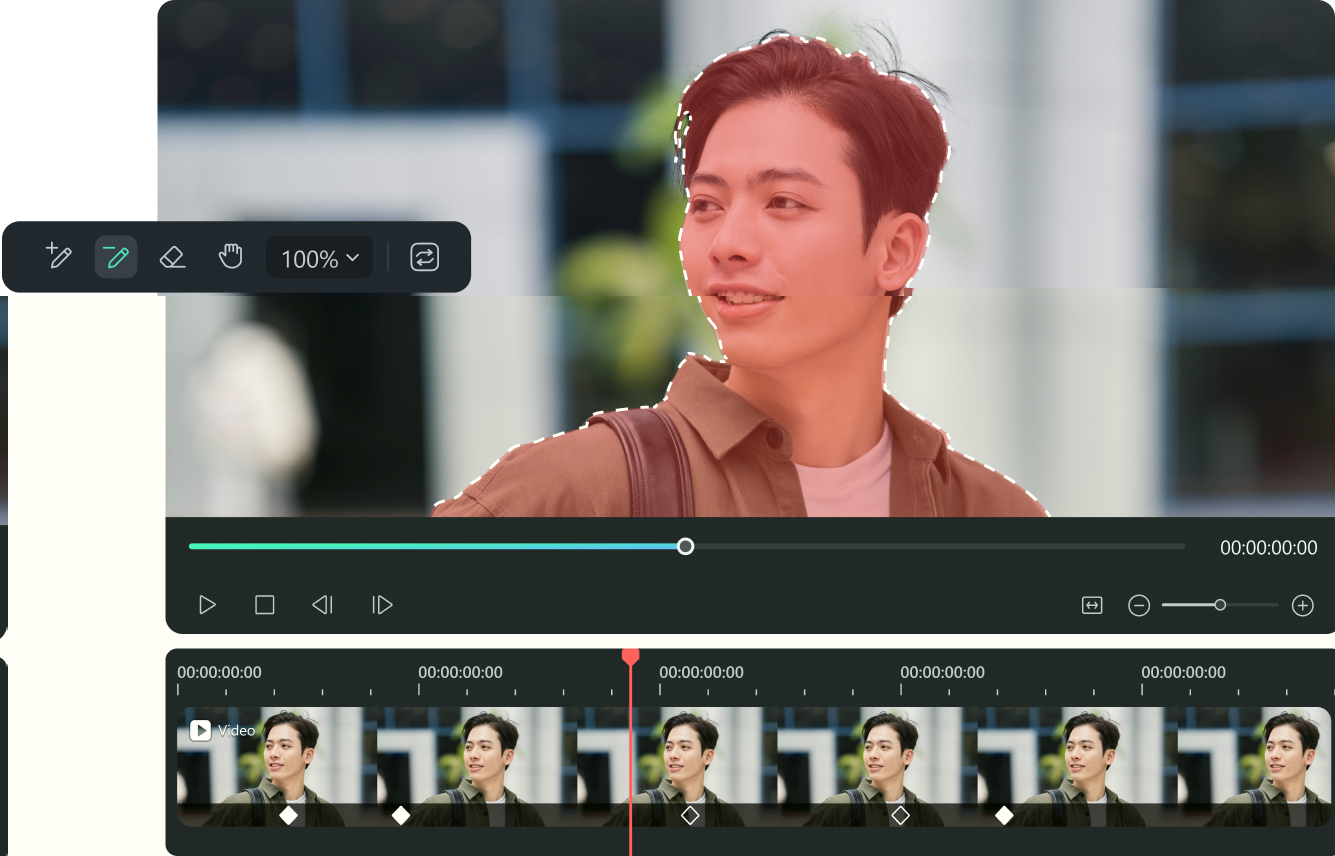
Task: Open the 100% zoom dropdown
Action: tap(319, 258)
